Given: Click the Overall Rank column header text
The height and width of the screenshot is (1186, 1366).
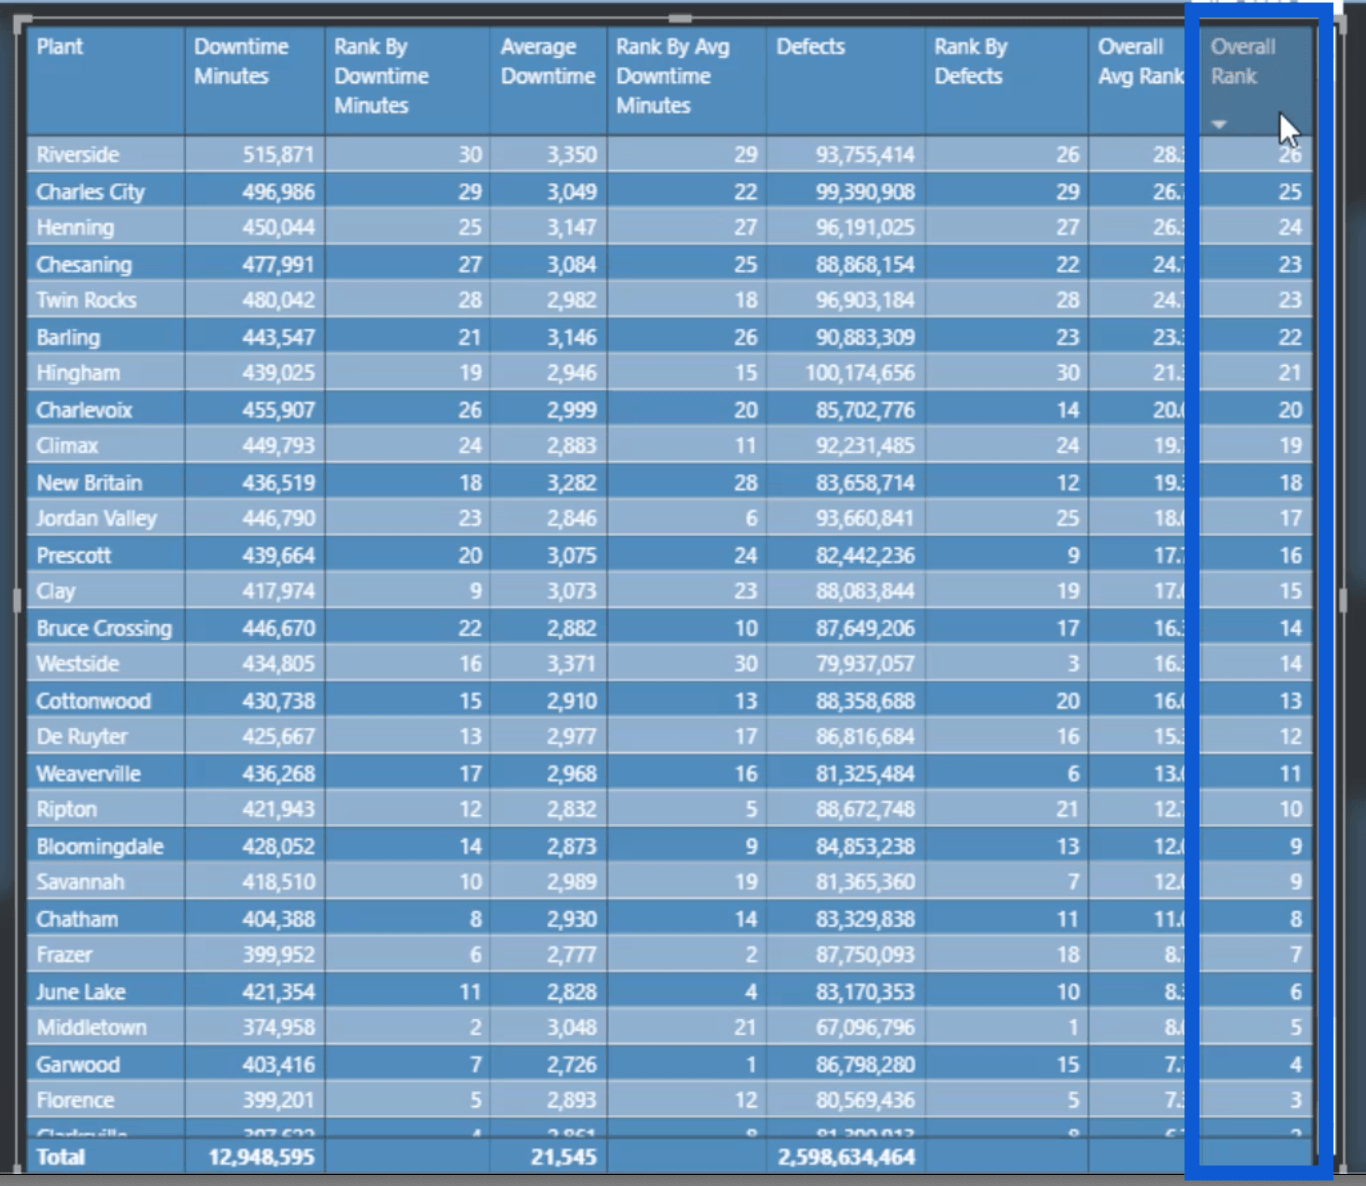Looking at the screenshot, I should 1242,61.
